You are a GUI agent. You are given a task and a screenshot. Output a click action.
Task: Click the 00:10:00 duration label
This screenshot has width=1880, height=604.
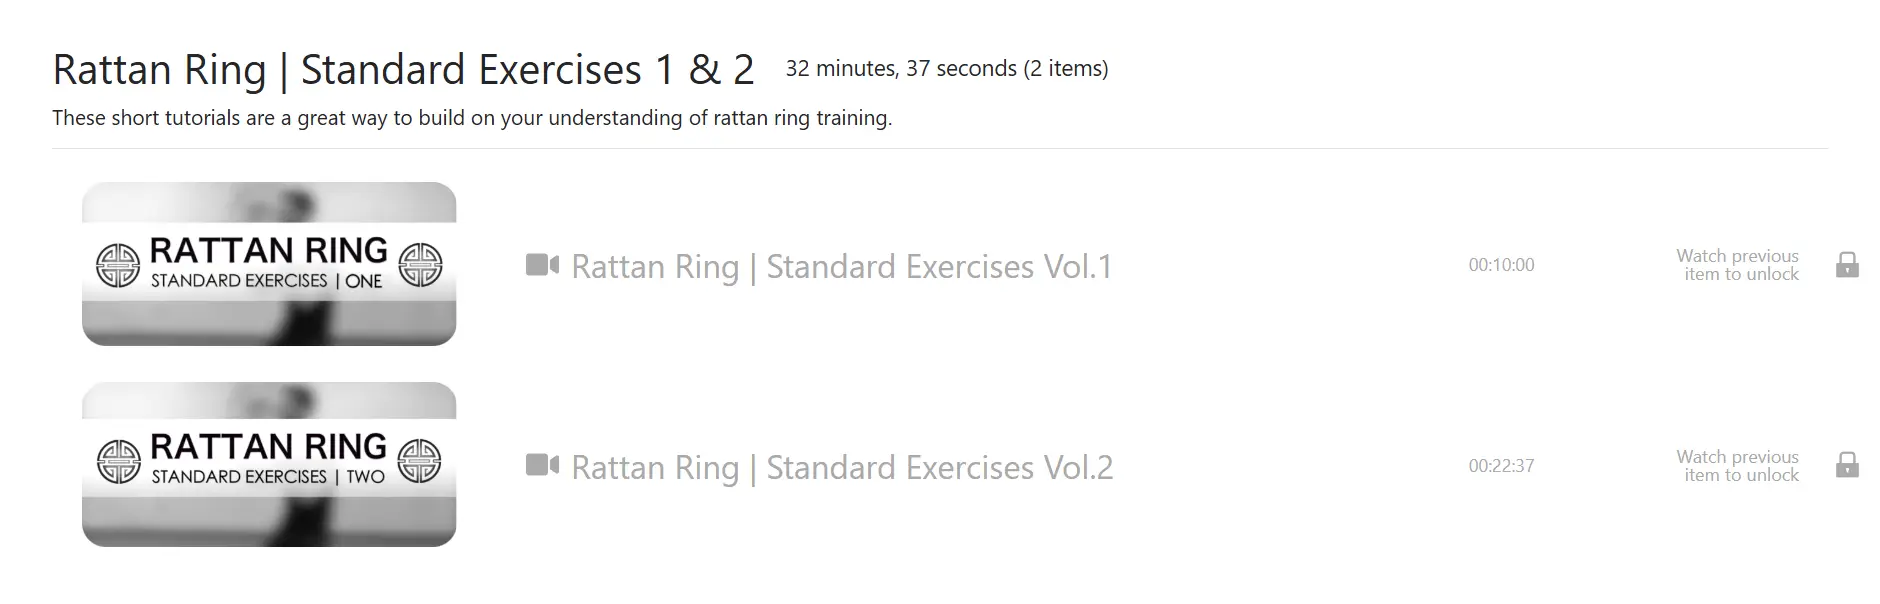[x=1501, y=265]
